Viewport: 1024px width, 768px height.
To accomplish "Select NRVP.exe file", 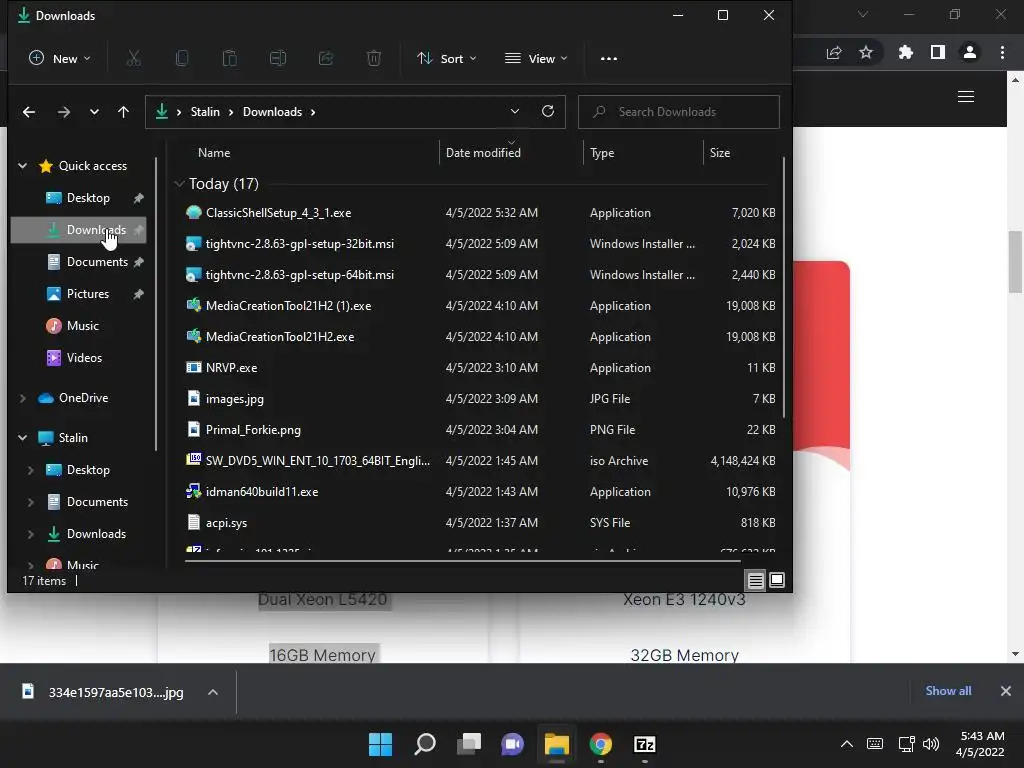I will 481,368.
